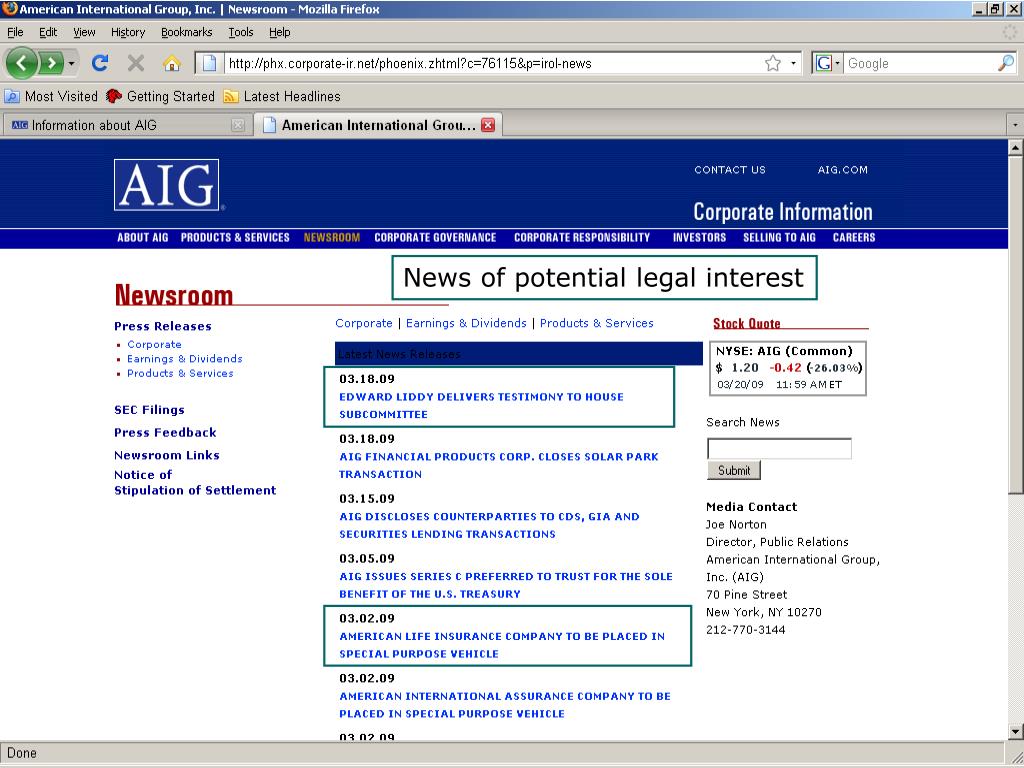1024x768 pixels.
Task: Select INVESTORS in the navigation bar
Action: point(699,238)
